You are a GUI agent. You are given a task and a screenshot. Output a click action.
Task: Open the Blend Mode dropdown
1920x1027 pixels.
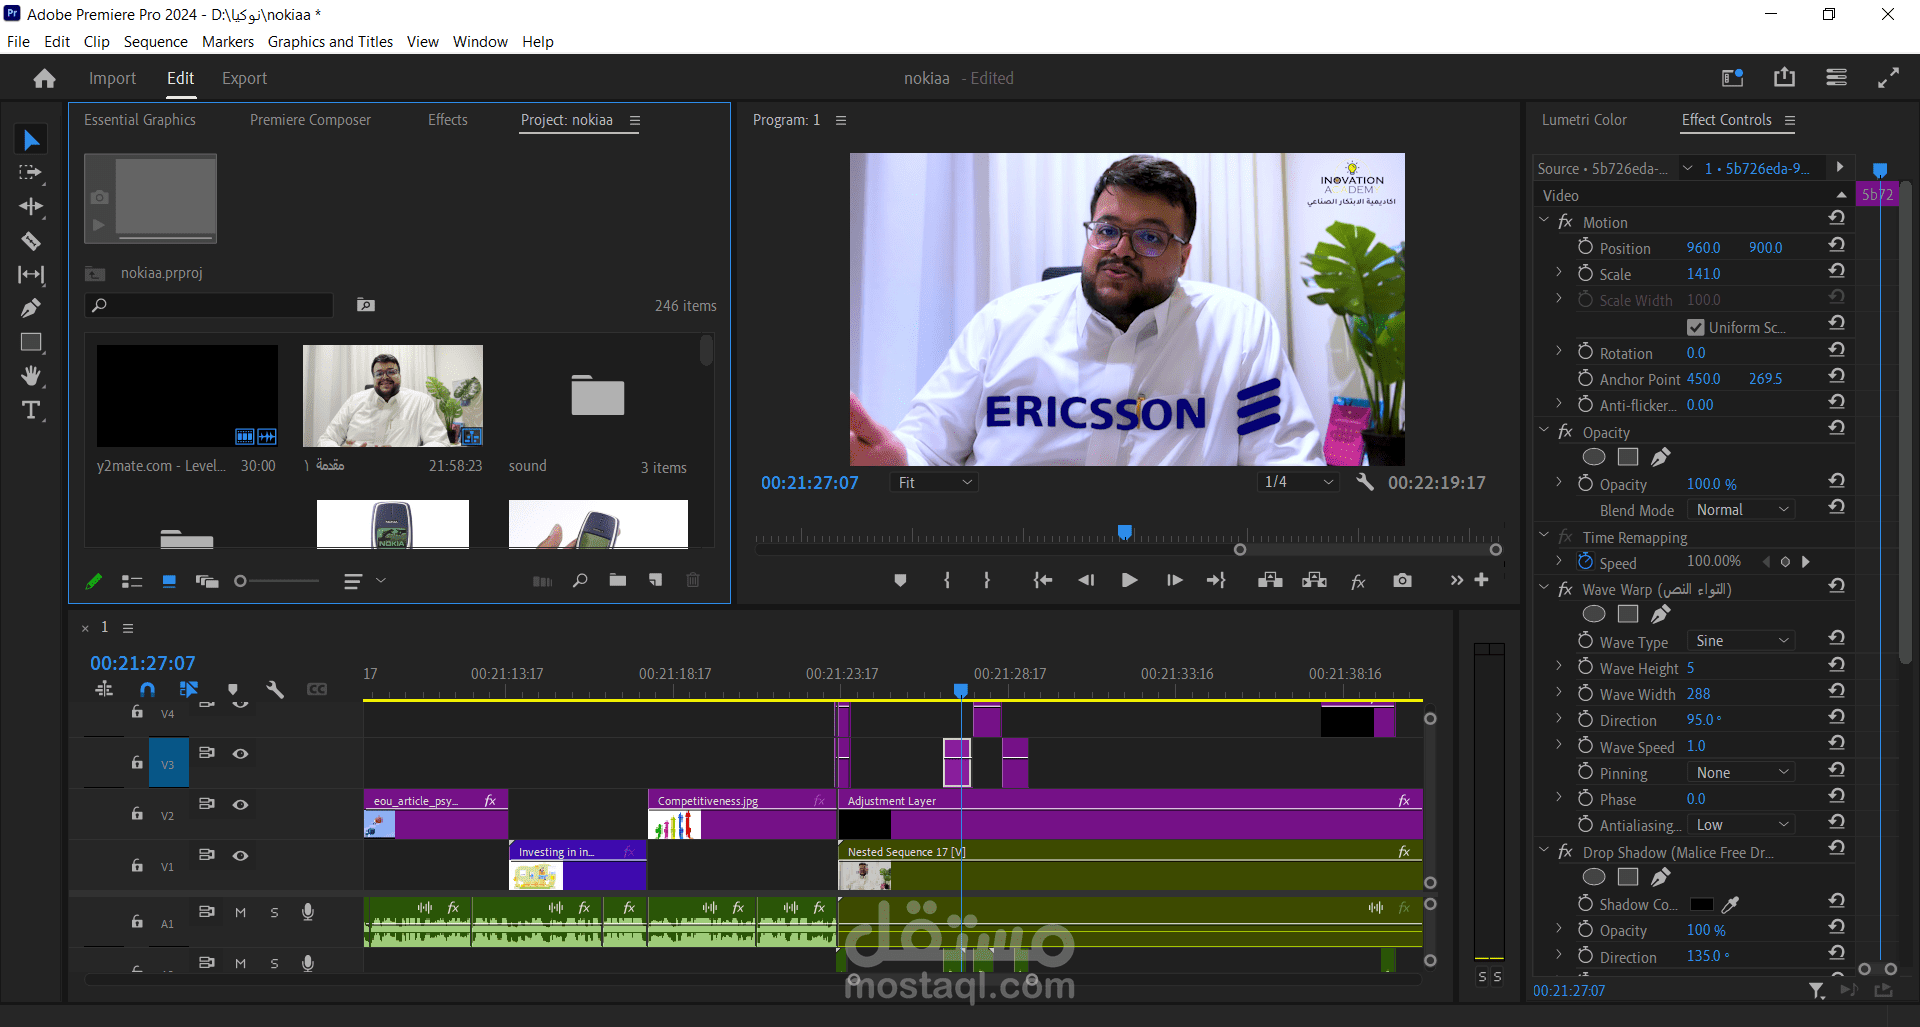tap(1742, 510)
